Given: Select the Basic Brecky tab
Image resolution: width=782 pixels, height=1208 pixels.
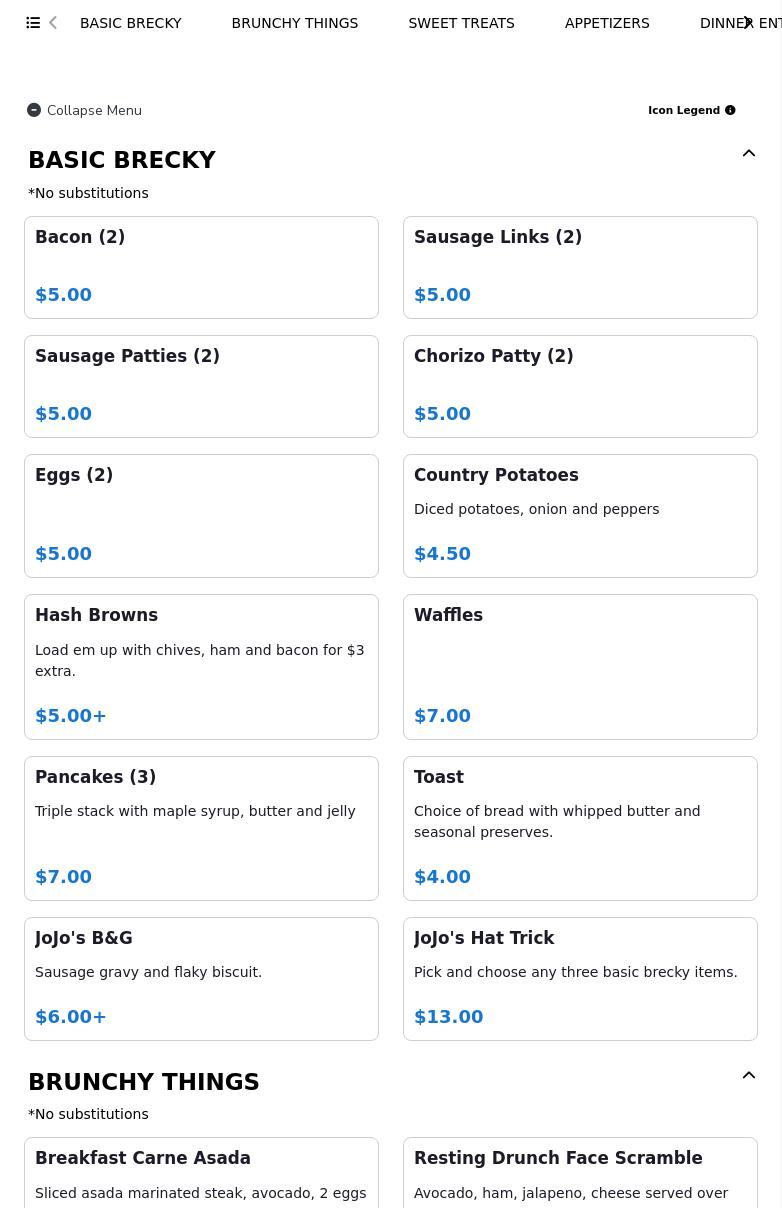Looking at the screenshot, I should coord(130,23).
